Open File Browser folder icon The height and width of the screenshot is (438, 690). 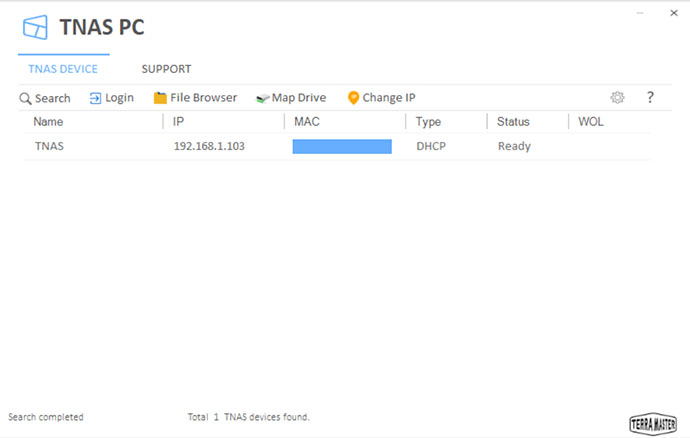(x=160, y=98)
